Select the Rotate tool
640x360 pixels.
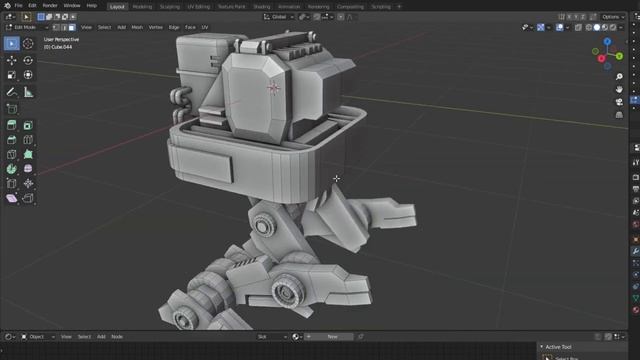[28, 60]
